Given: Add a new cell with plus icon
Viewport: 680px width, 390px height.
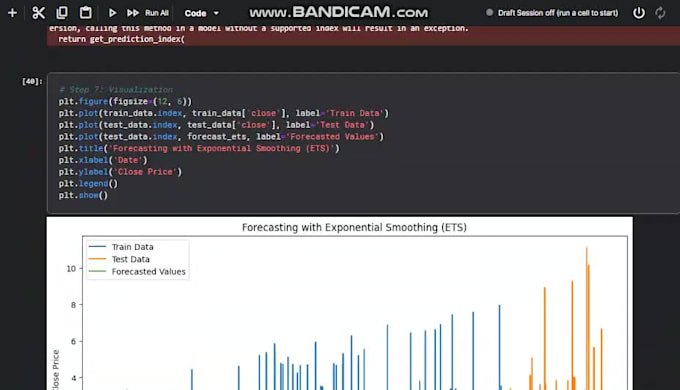Looking at the screenshot, I should (12, 13).
